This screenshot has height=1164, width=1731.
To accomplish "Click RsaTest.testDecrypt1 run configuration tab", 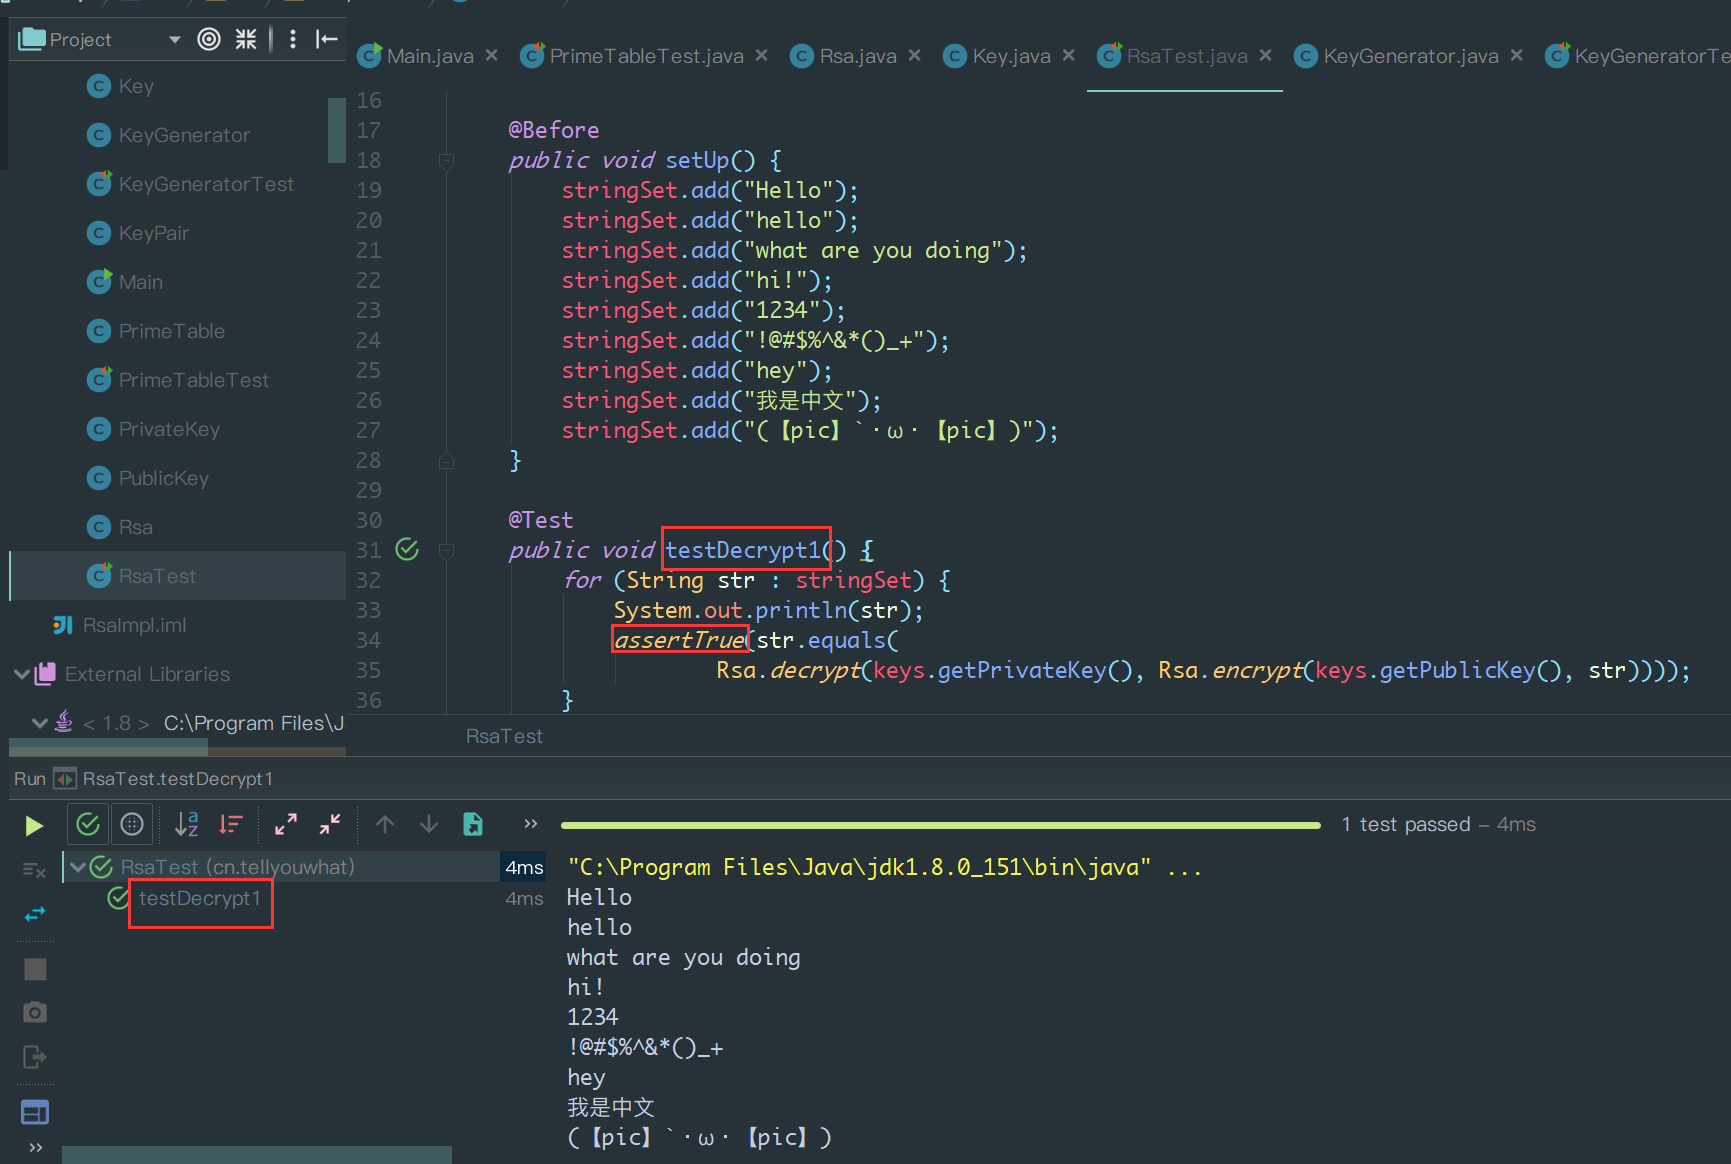I will [177, 778].
